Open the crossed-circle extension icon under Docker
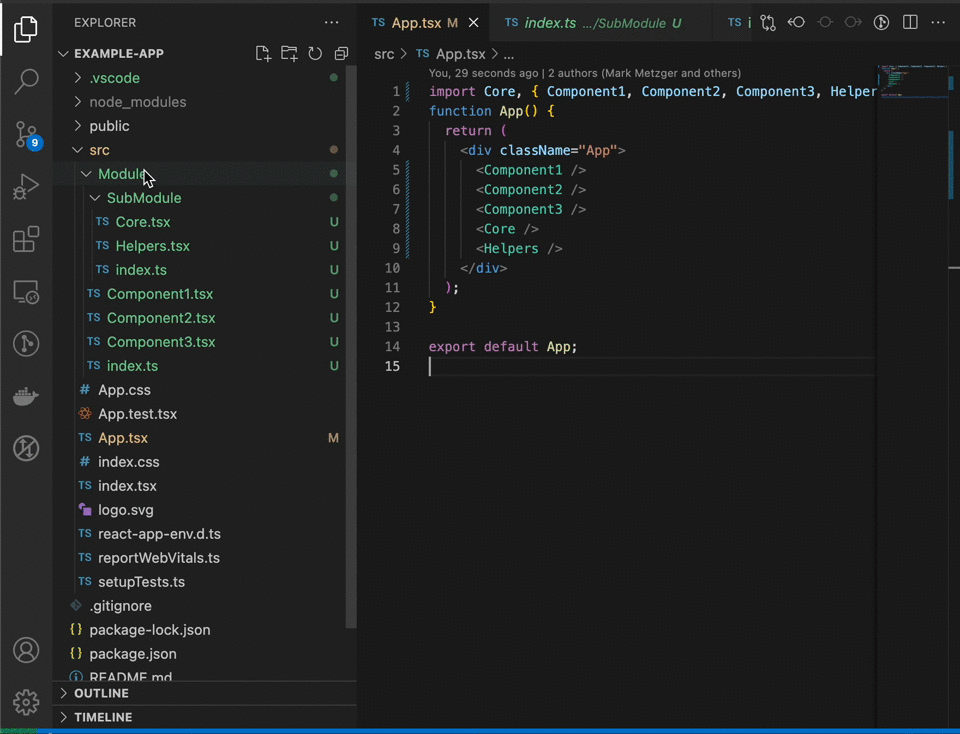The height and width of the screenshot is (734, 960). 26,448
